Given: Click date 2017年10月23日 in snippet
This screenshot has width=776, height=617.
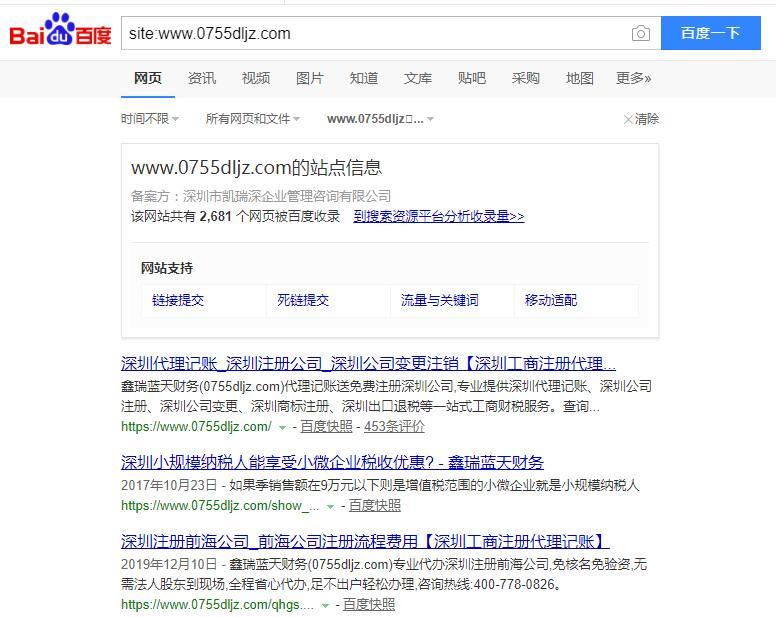Looking at the screenshot, I should [169, 485].
